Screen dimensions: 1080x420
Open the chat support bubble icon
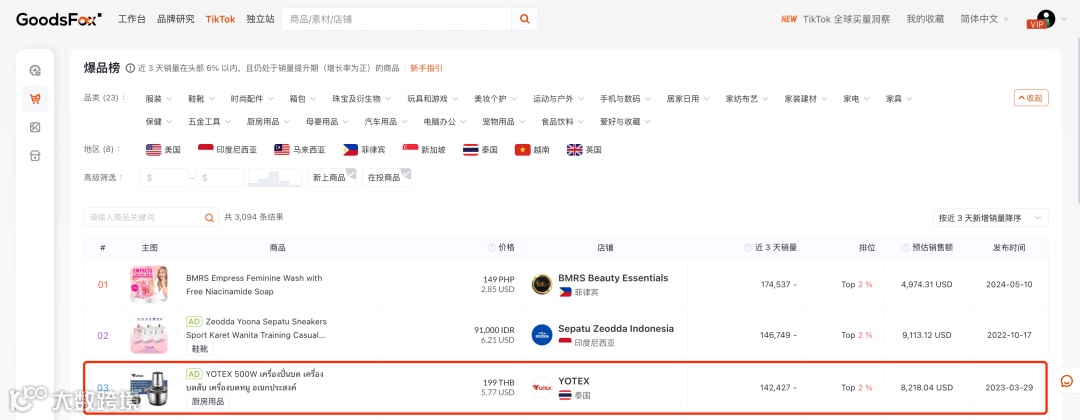pos(1066,381)
